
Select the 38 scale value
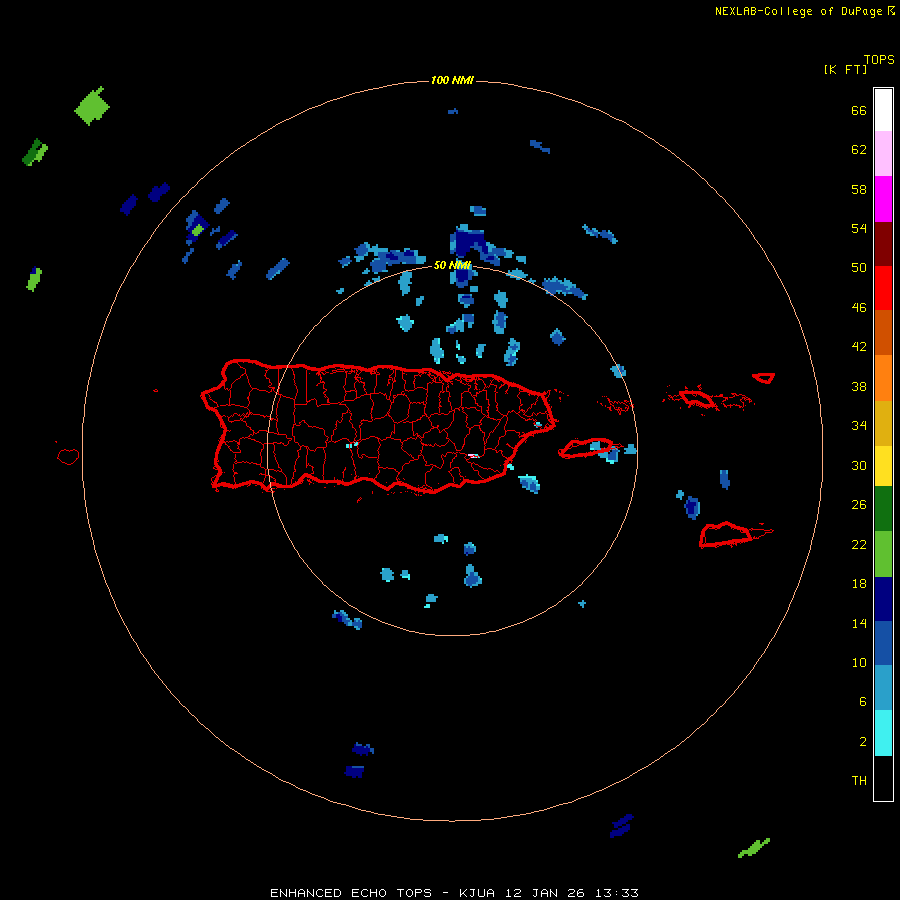pos(859,386)
